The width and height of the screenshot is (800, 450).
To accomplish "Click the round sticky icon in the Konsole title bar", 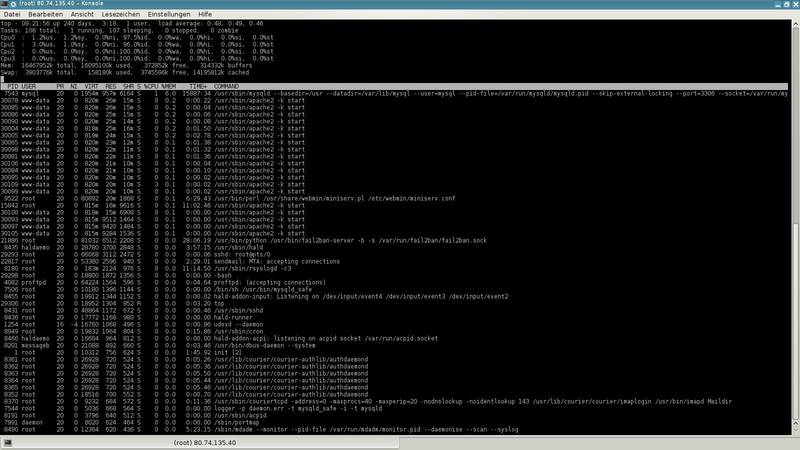I will point(13,4).
